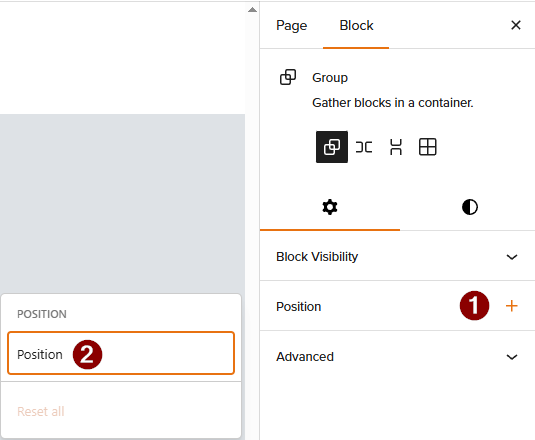Click the Block Visibility panel title

(x=317, y=257)
